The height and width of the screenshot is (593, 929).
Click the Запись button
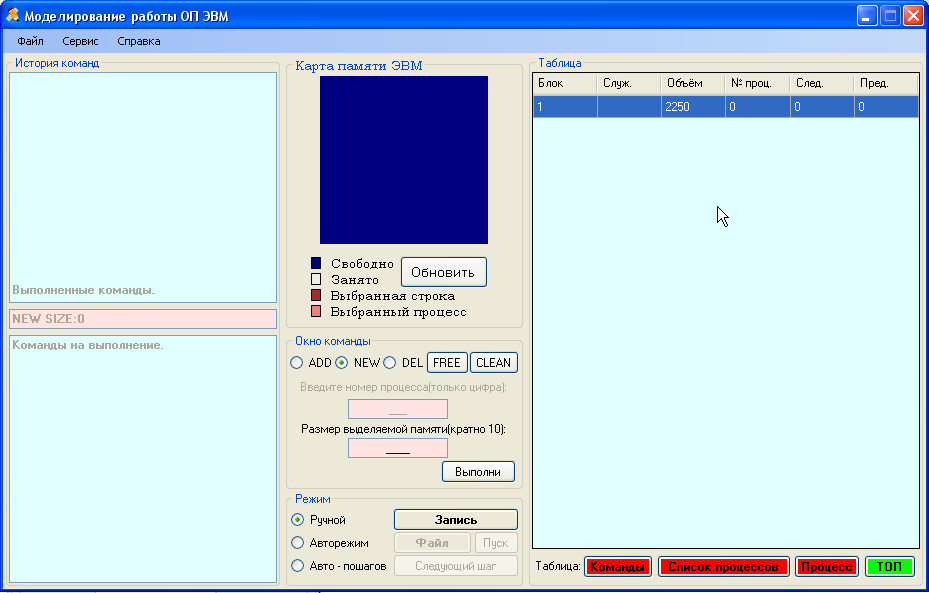456,520
